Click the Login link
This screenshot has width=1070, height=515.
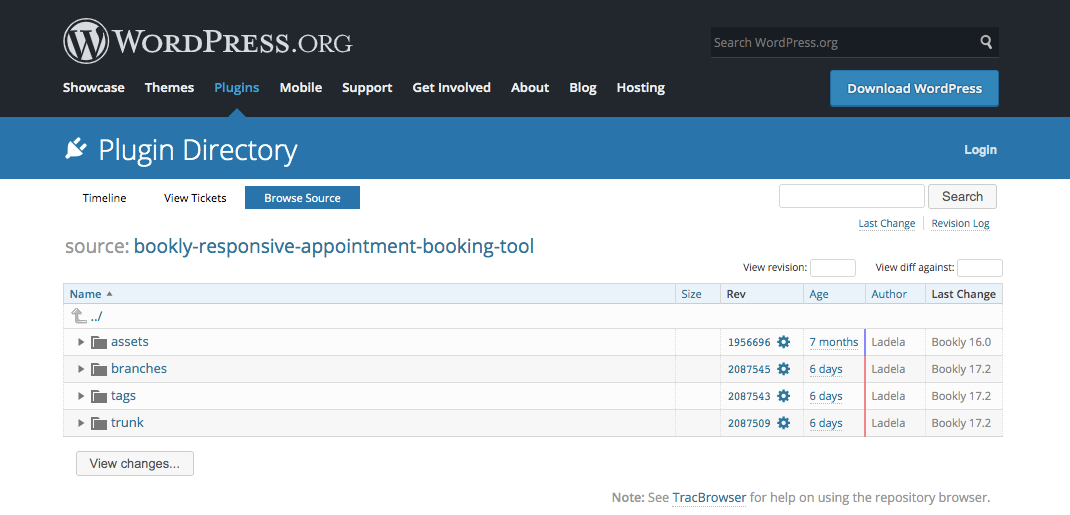(981, 149)
